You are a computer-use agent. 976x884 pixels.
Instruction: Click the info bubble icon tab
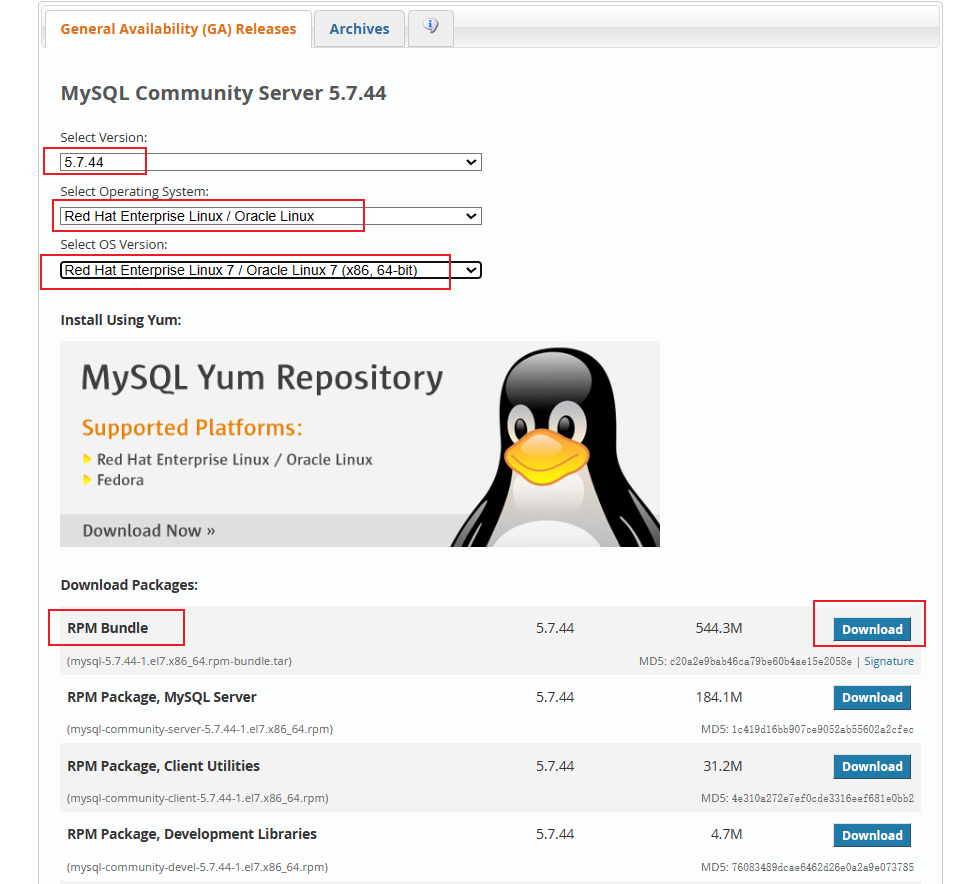[430, 28]
